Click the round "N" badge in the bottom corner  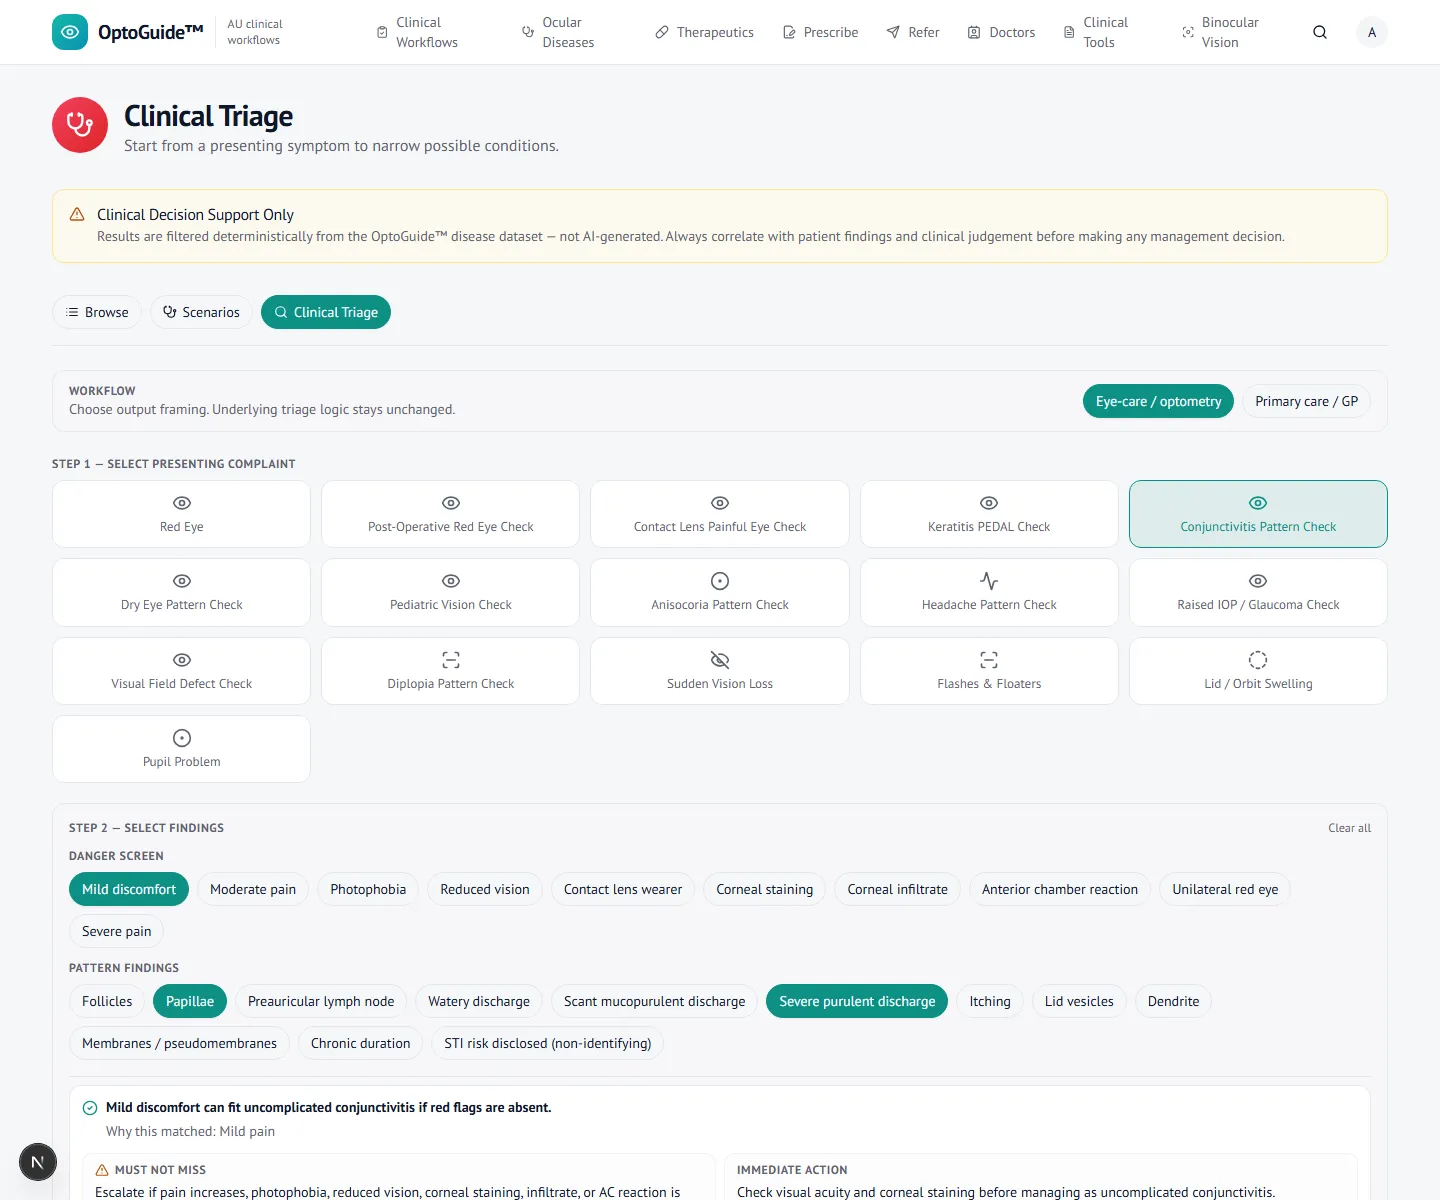[x=38, y=1162]
